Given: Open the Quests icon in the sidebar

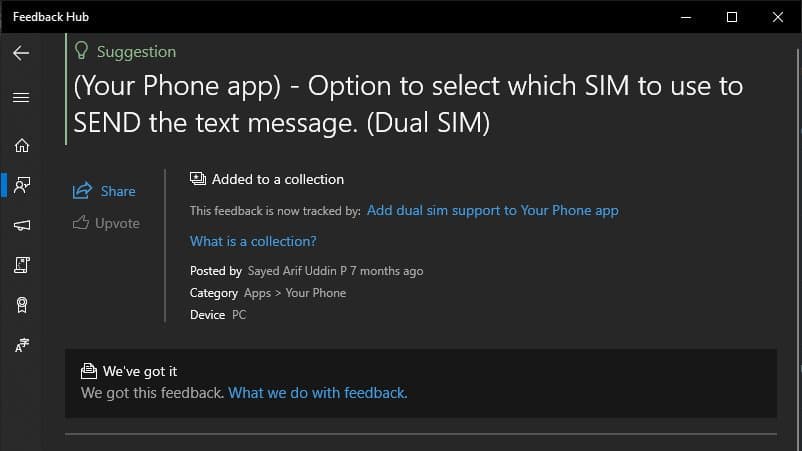Looking at the screenshot, I should 21,265.
